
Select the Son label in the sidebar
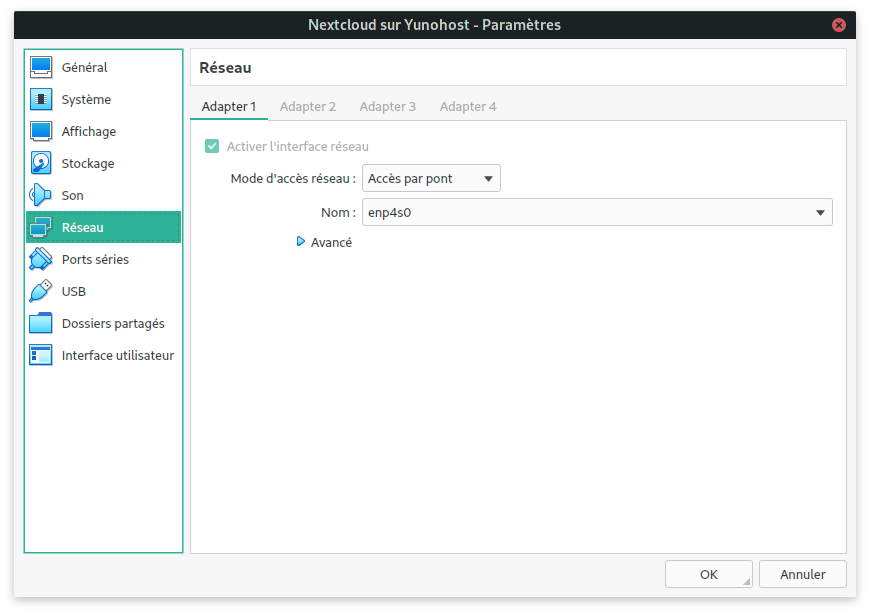(73, 196)
